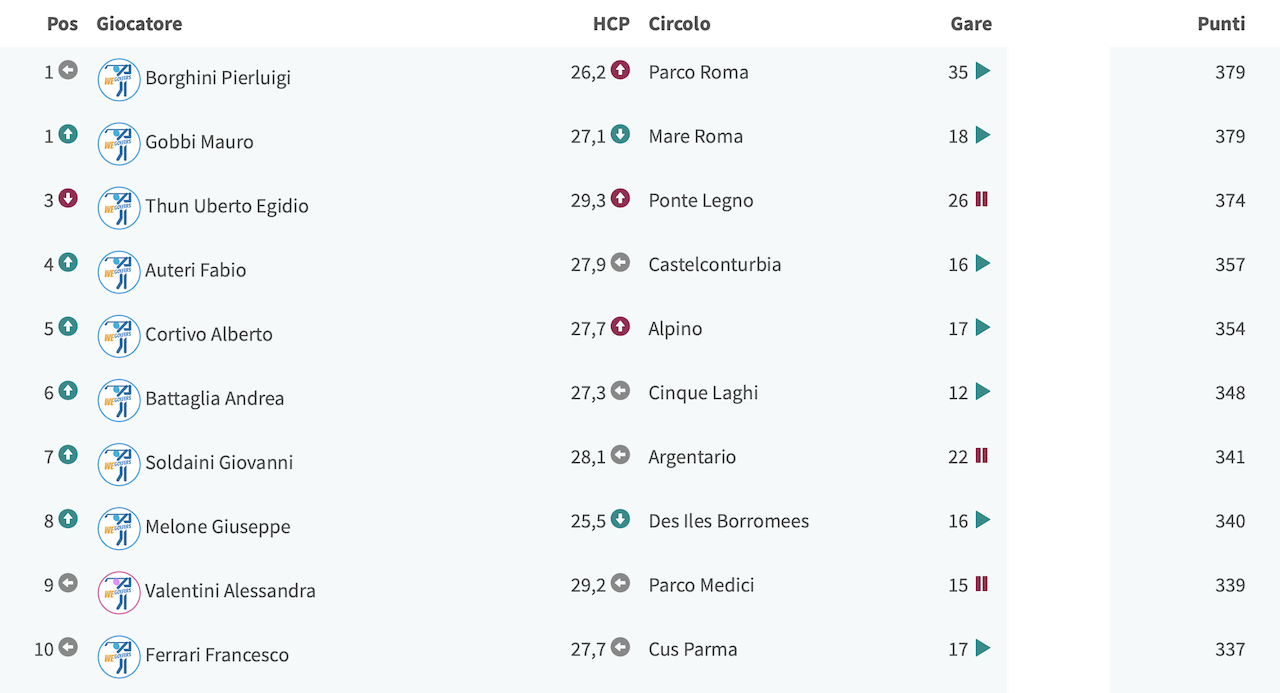Click the avatar icon next to Borghini Pierluigi
The height and width of the screenshot is (693, 1280).
[119, 79]
